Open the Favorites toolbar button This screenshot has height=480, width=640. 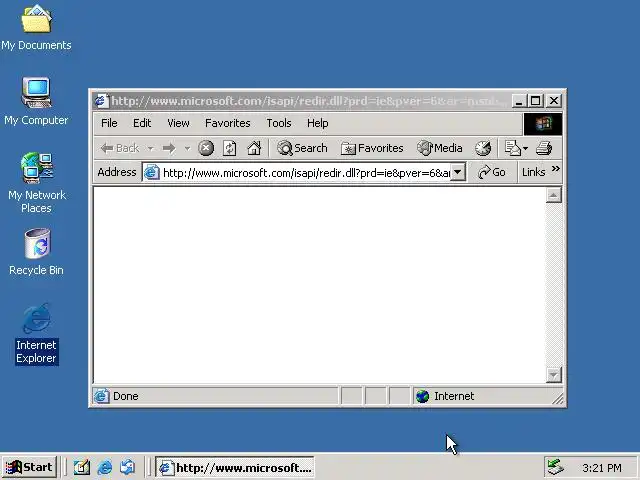tap(372, 148)
